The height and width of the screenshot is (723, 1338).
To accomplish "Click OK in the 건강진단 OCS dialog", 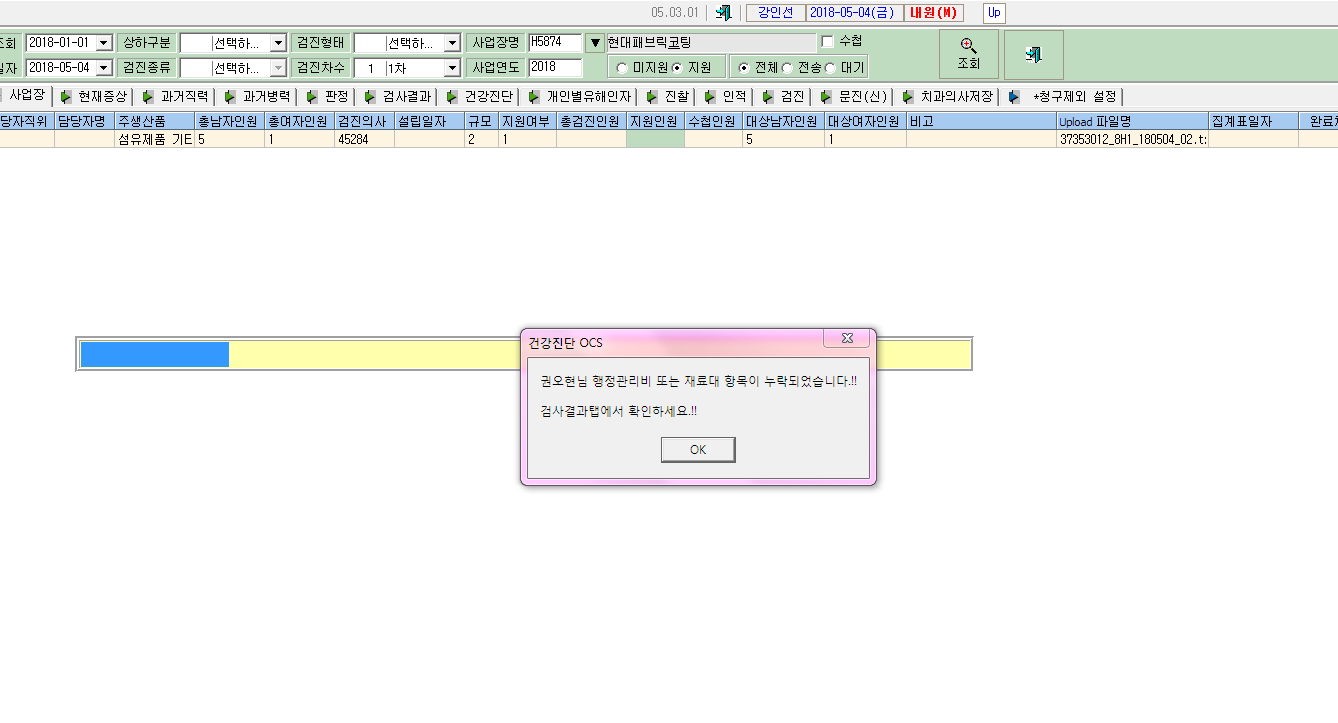I will coord(698,450).
